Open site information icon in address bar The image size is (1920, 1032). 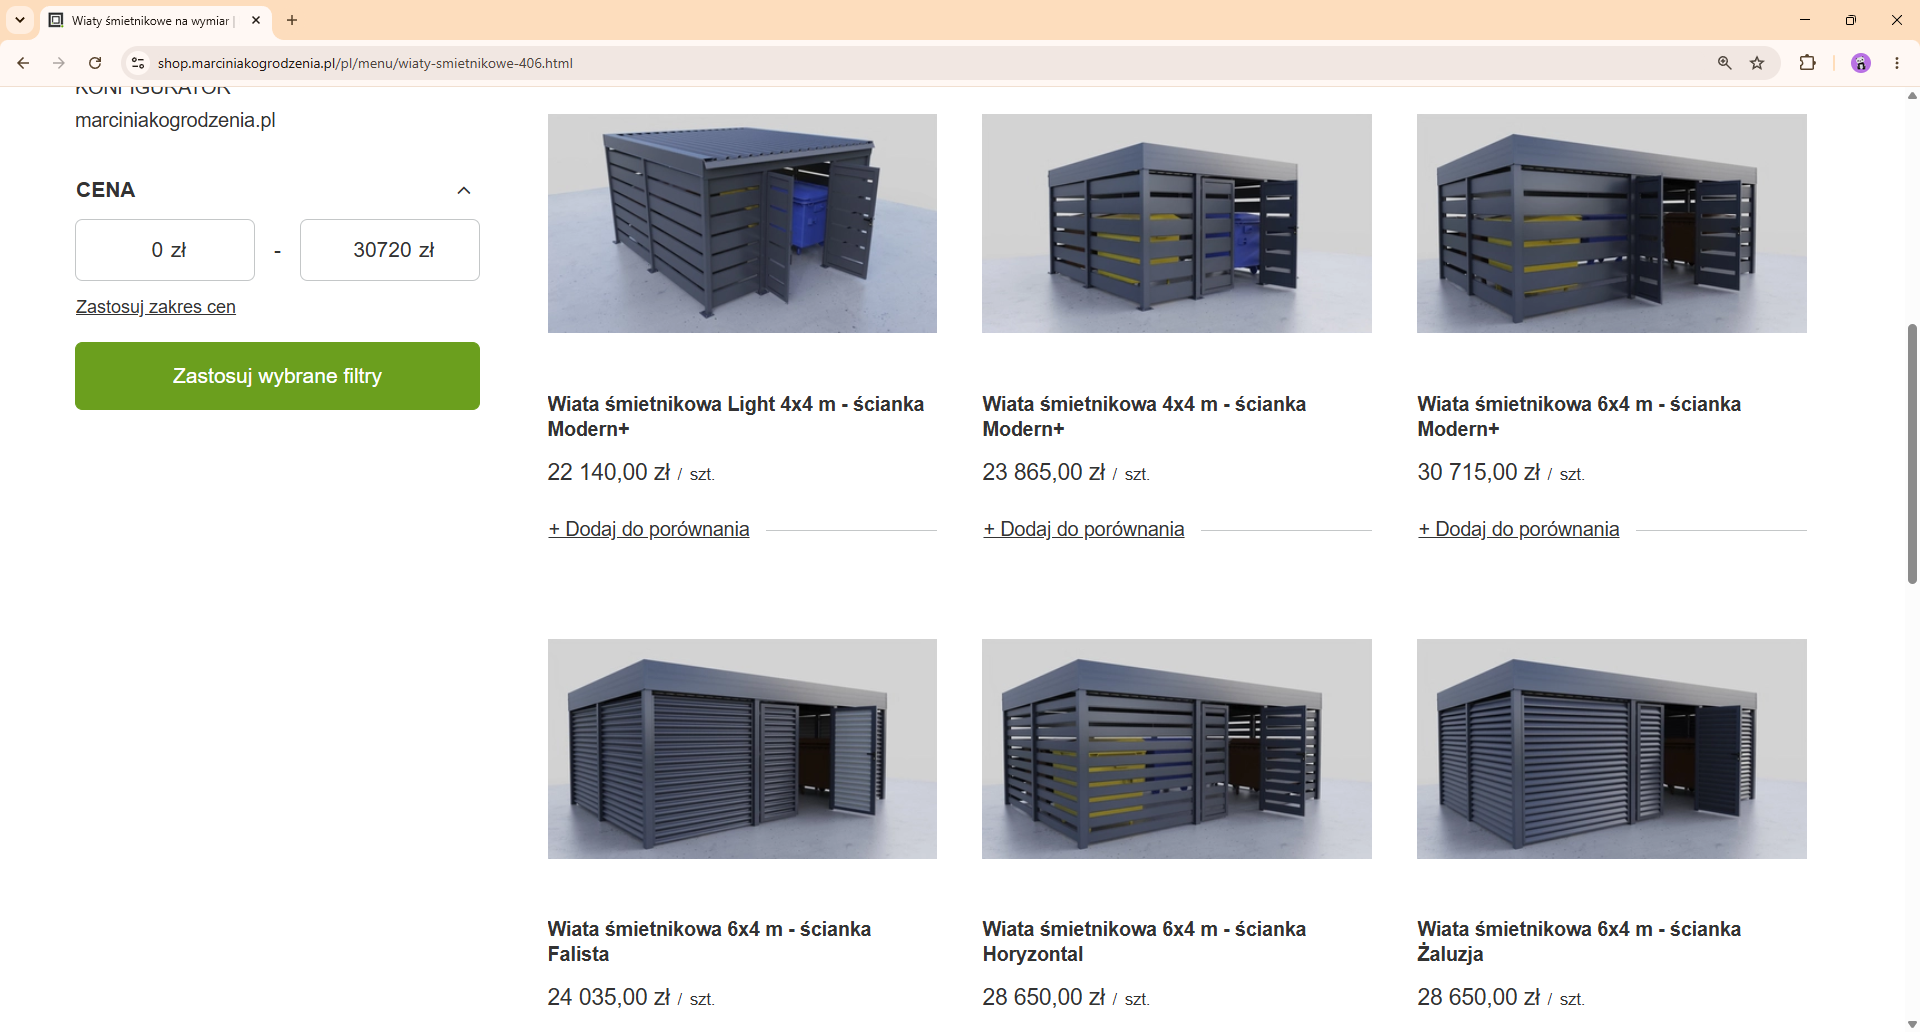[138, 63]
